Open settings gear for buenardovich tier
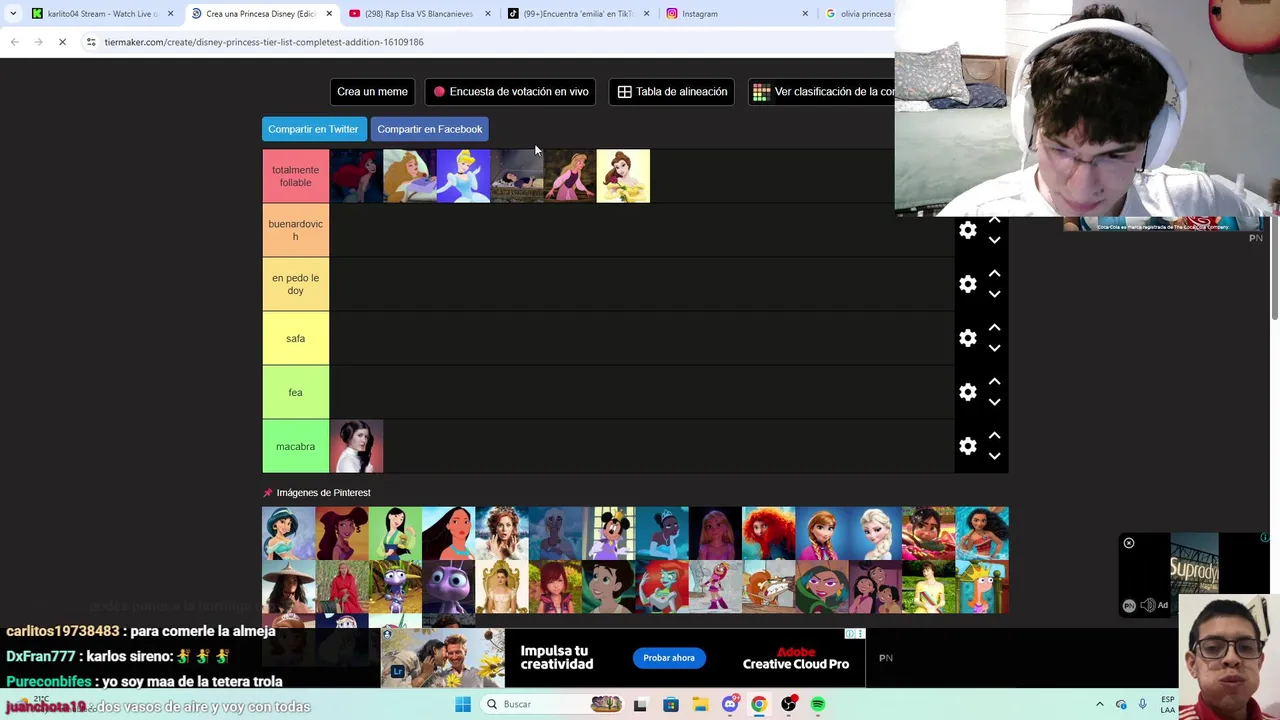This screenshot has width=1280, height=720. point(967,230)
